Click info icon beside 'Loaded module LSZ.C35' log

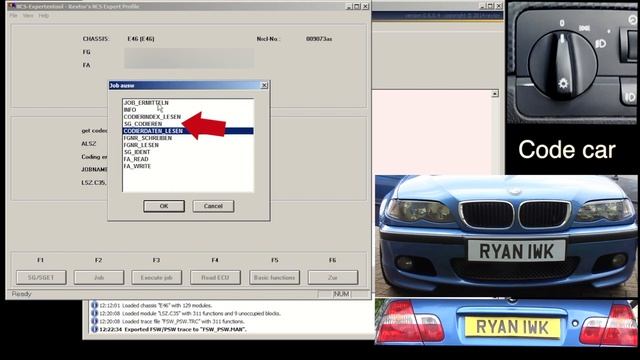94,313
